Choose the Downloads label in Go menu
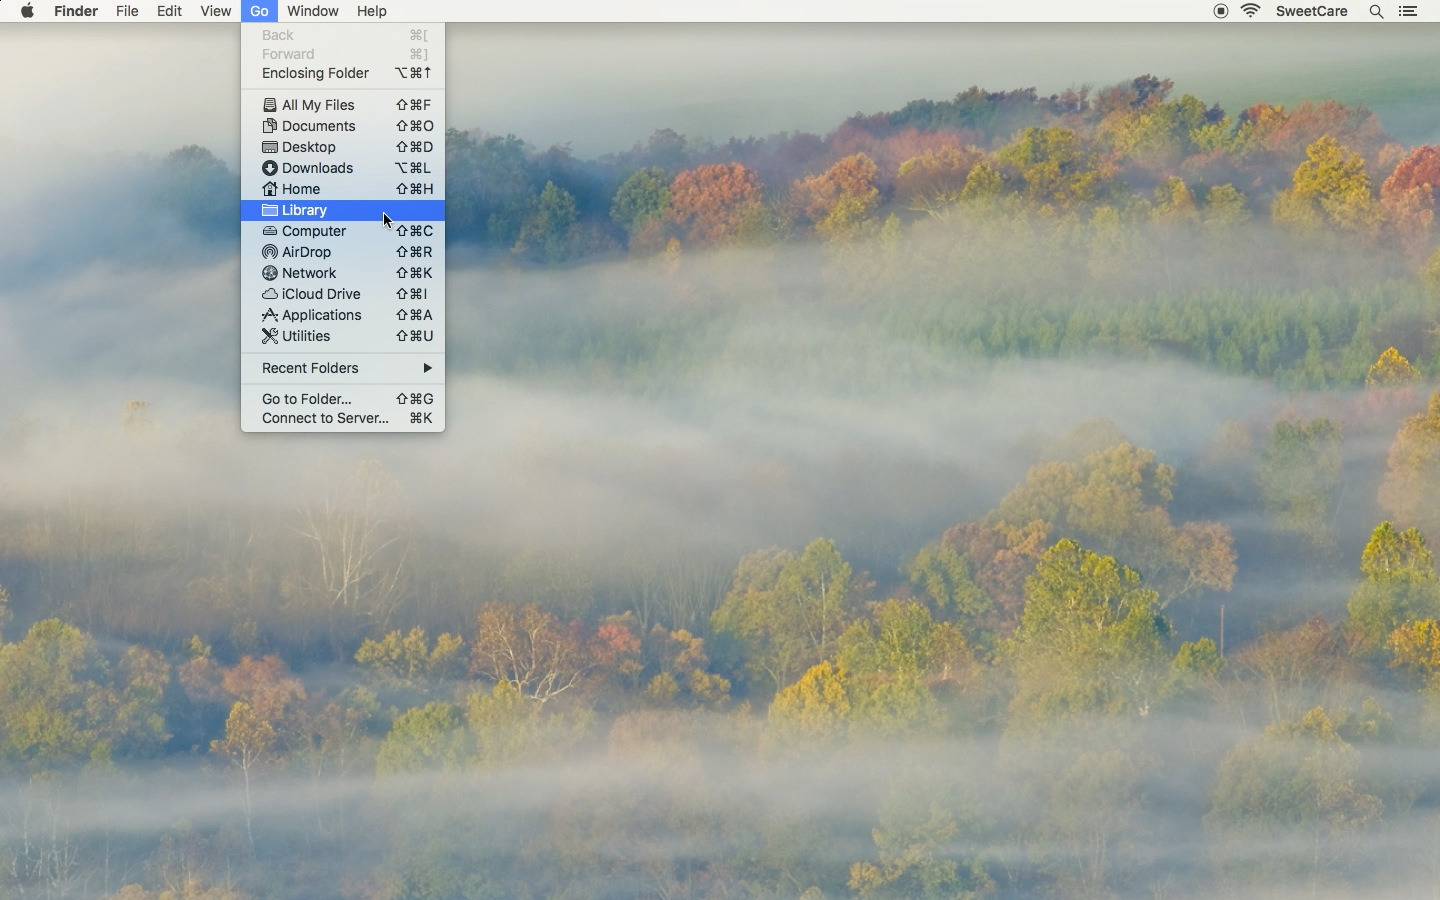 tap(318, 168)
